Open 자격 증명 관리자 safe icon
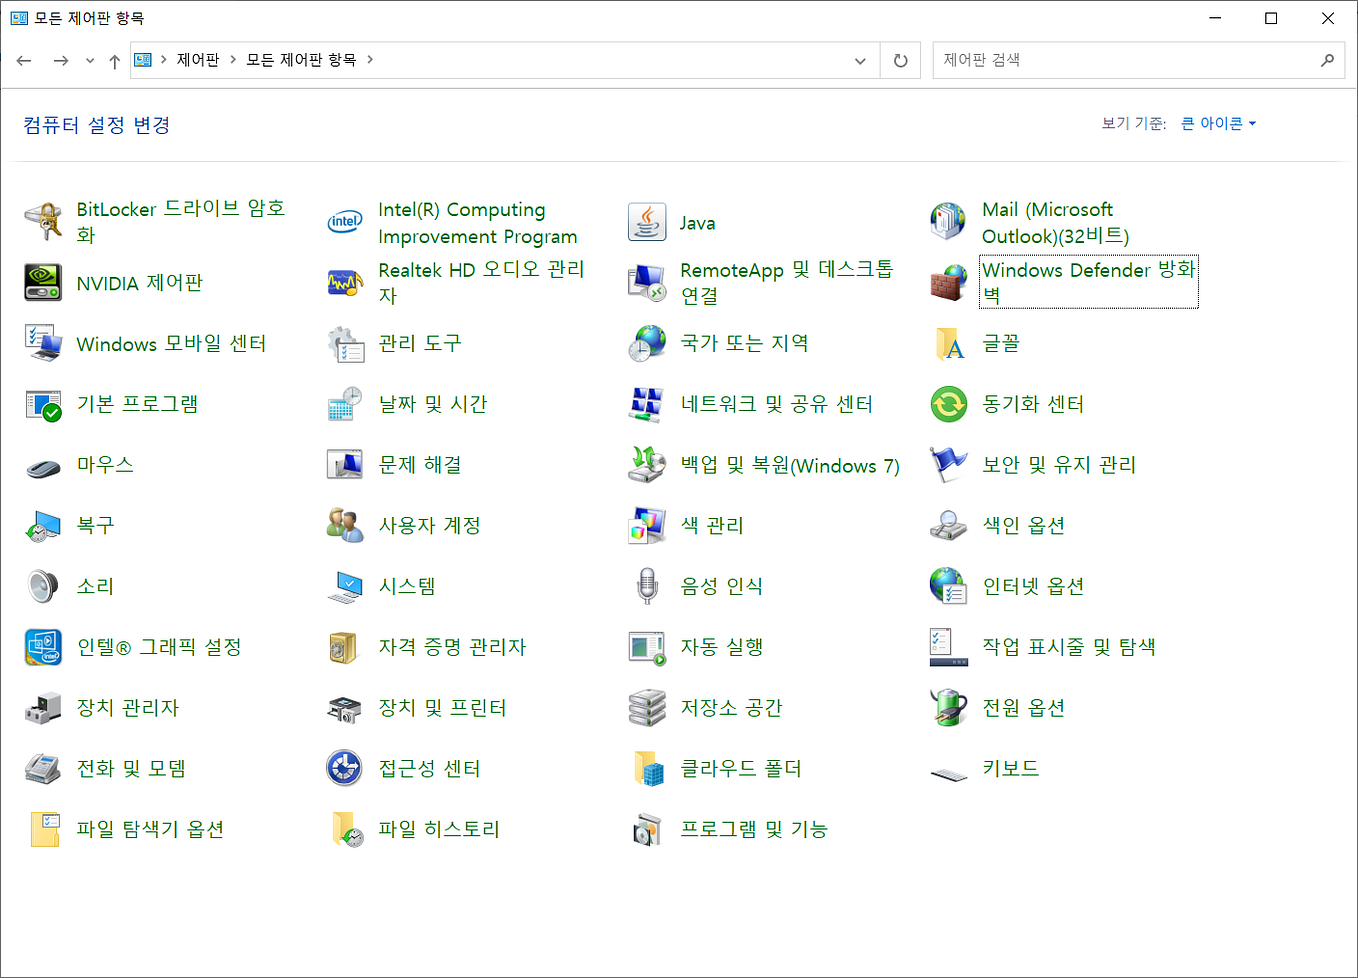 pyautogui.click(x=345, y=647)
